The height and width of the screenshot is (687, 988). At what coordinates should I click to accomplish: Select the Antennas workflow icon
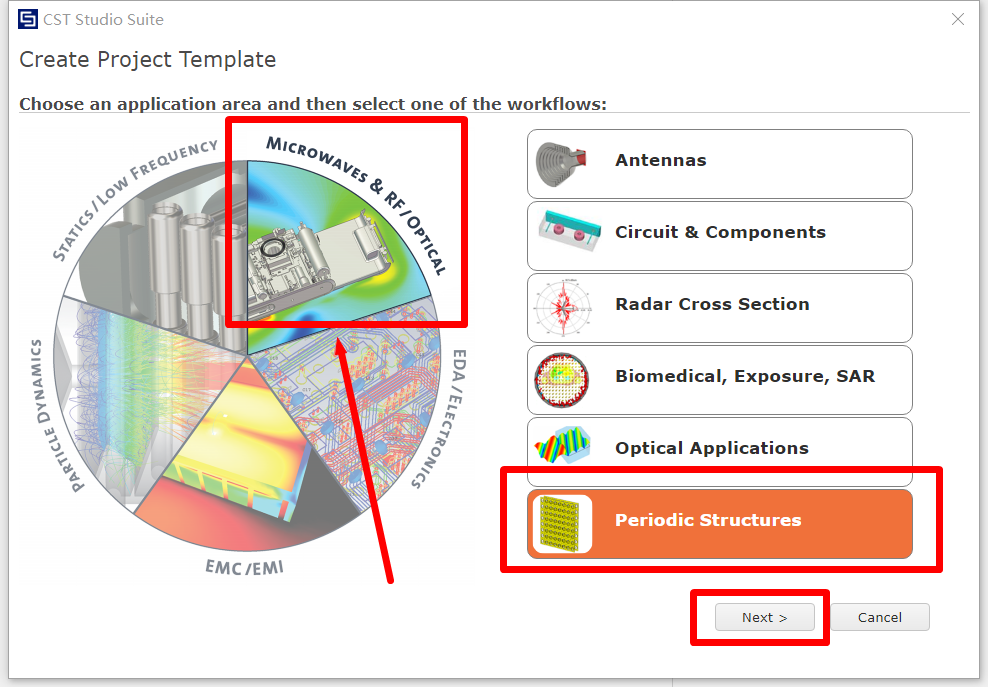coord(562,163)
